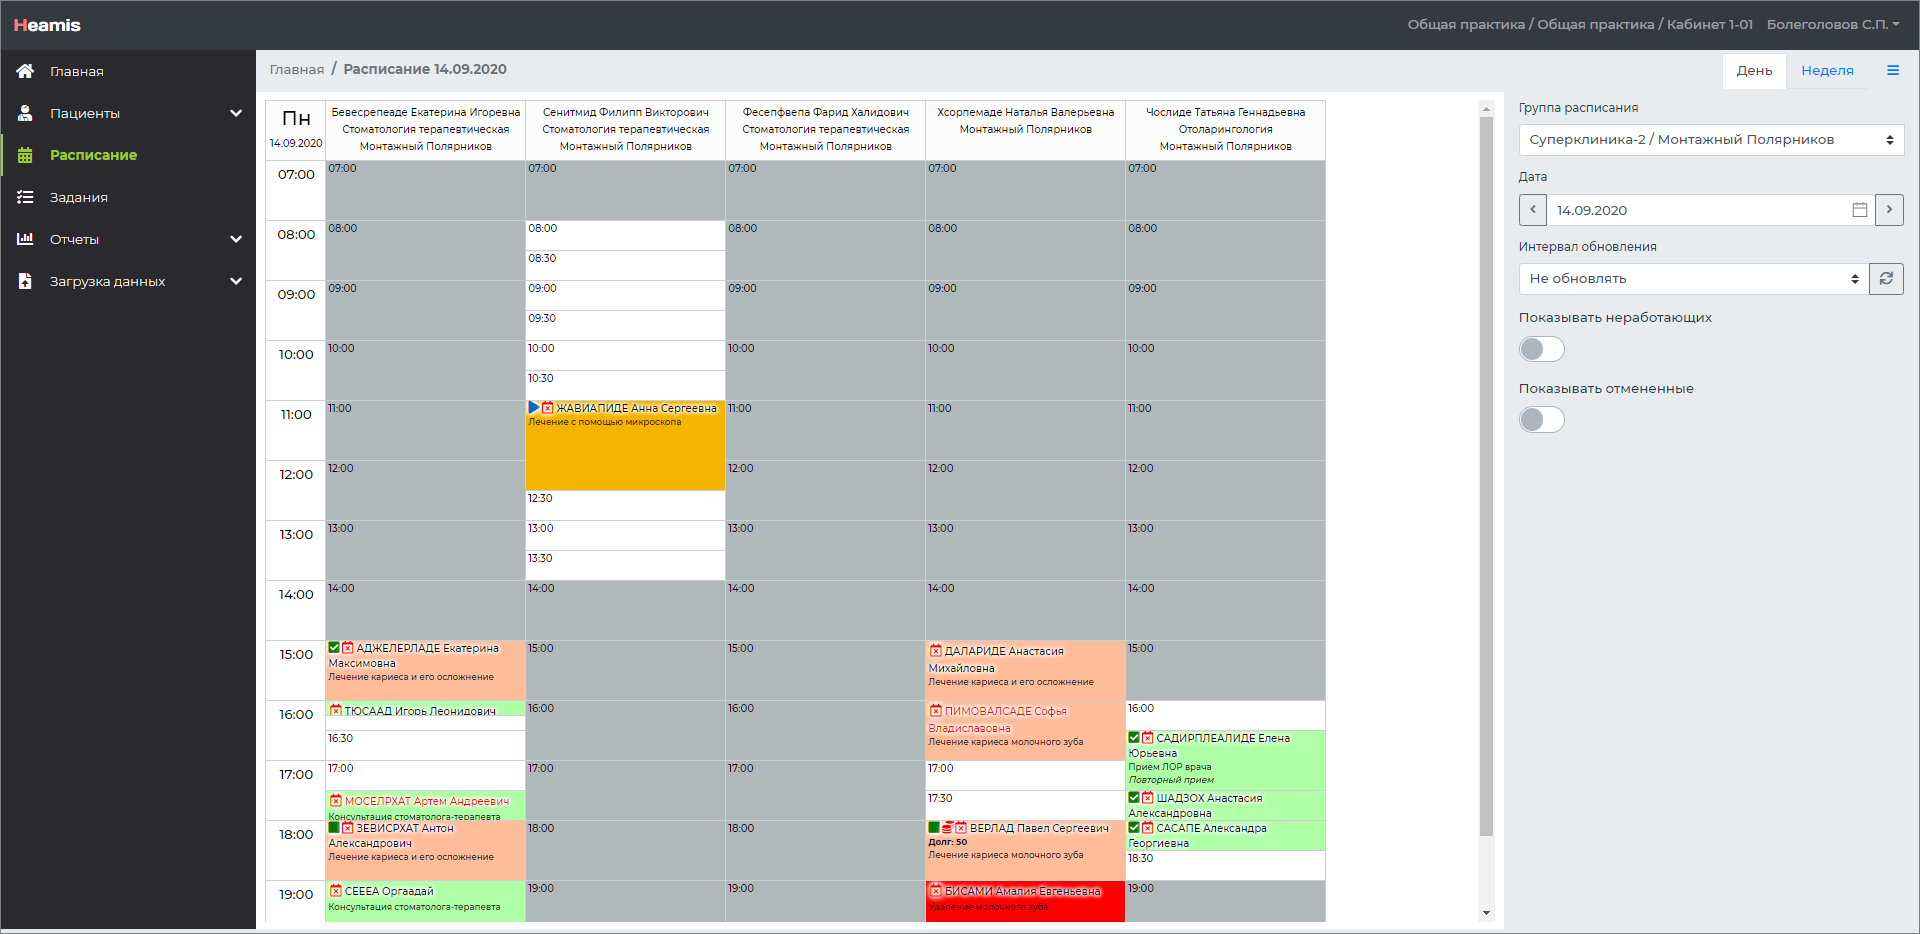The height and width of the screenshot is (934, 1920).
Task: Enable the show cancelled toggle
Action: pos(1541,420)
